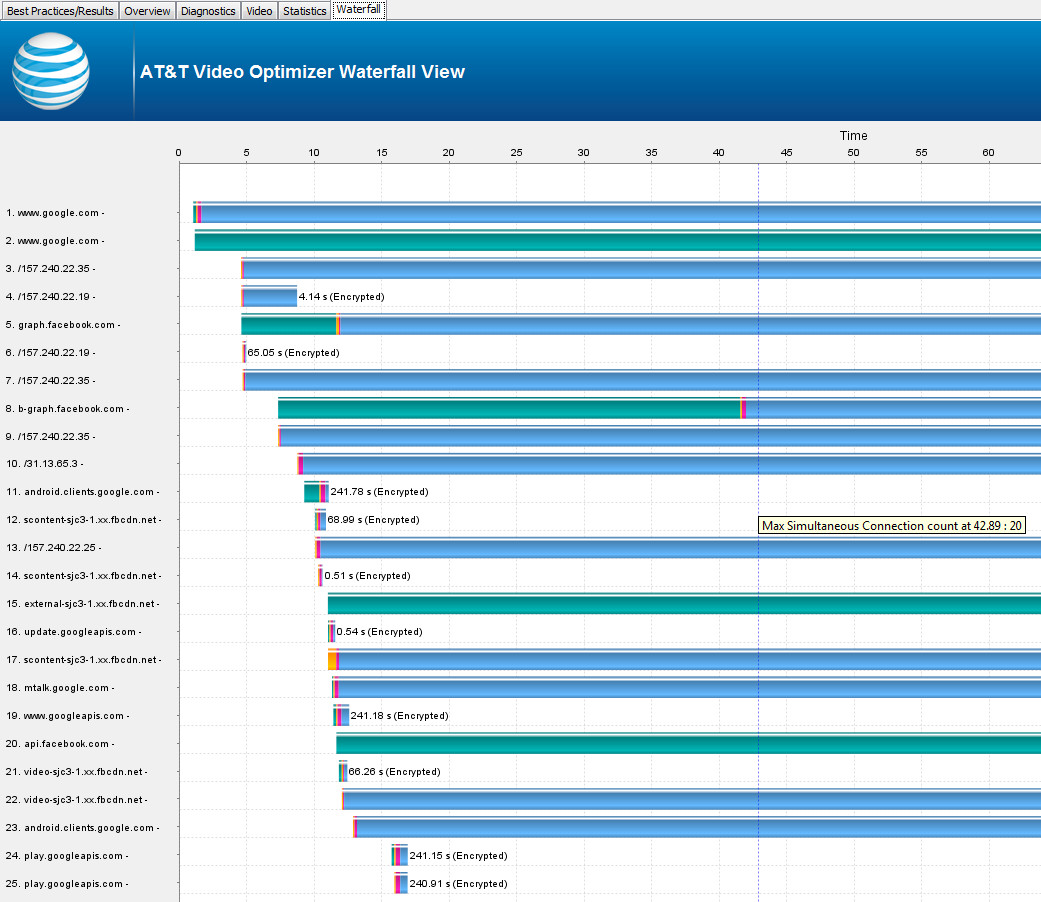Click the '0.51 s (Encrypted)' duration label
The image size is (1041, 902).
pyautogui.click(x=367, y=575)
